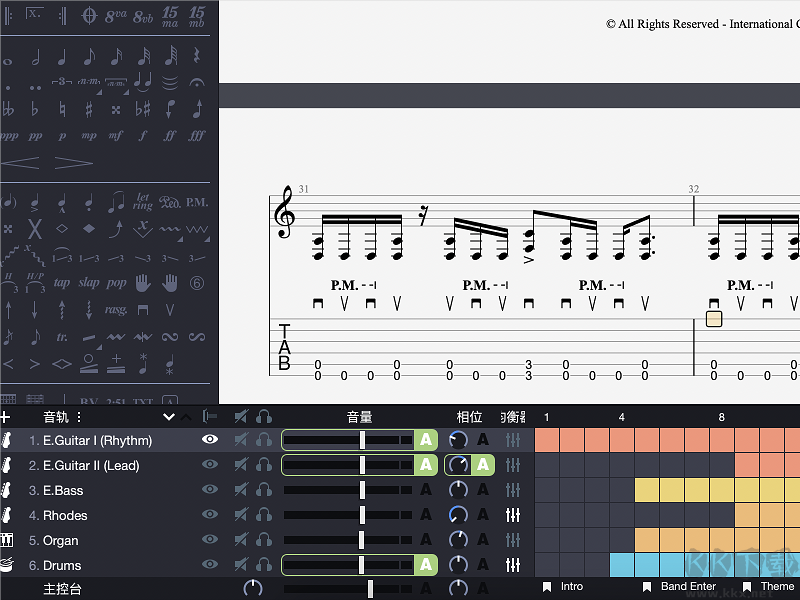Image resolution: width=800 pixels, height=600 pixels.
Task: Hide the E.Bass track with the eye toggle
Action: (x=210, y=490)
